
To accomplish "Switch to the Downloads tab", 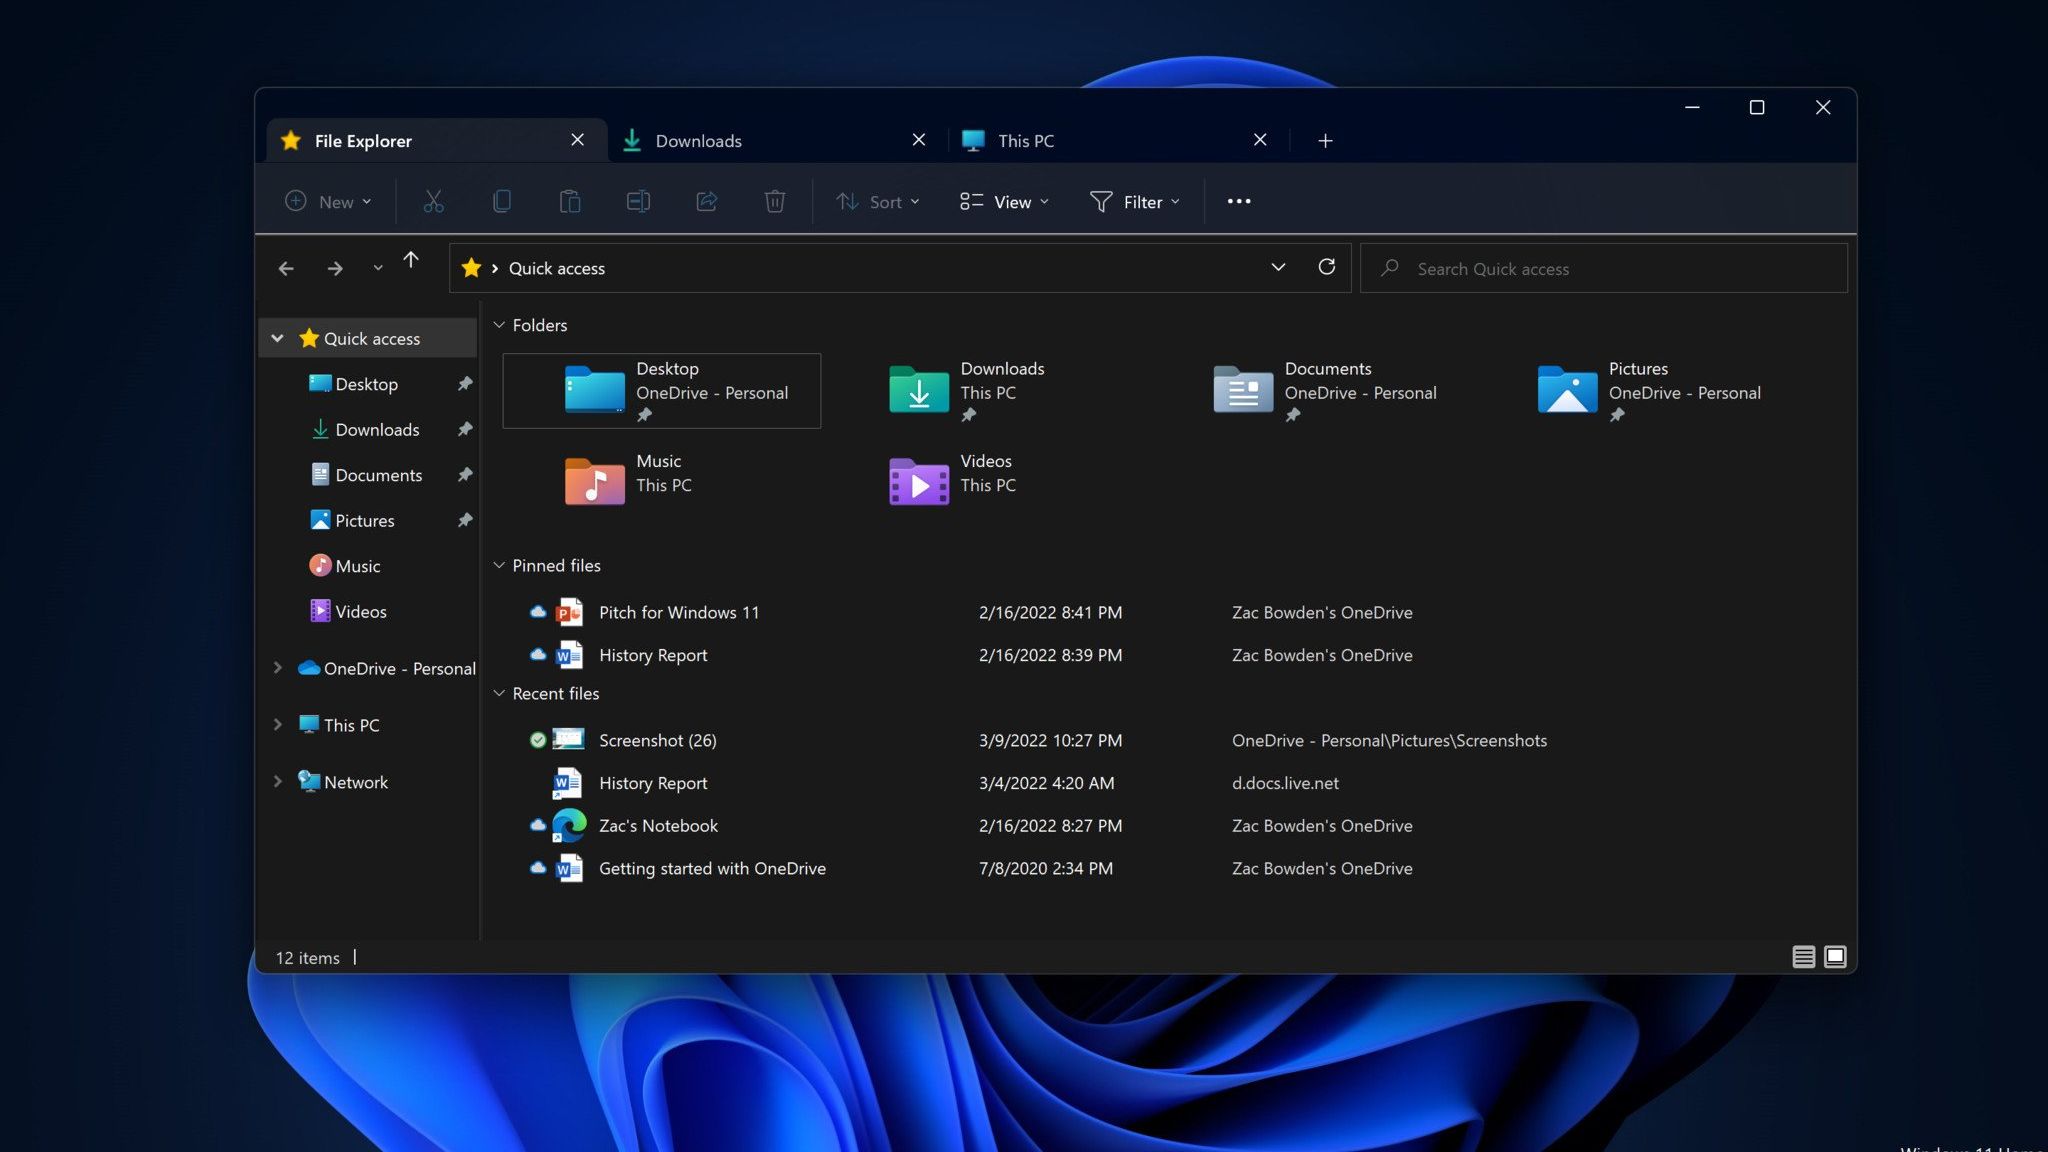I will tap(776, 140).
